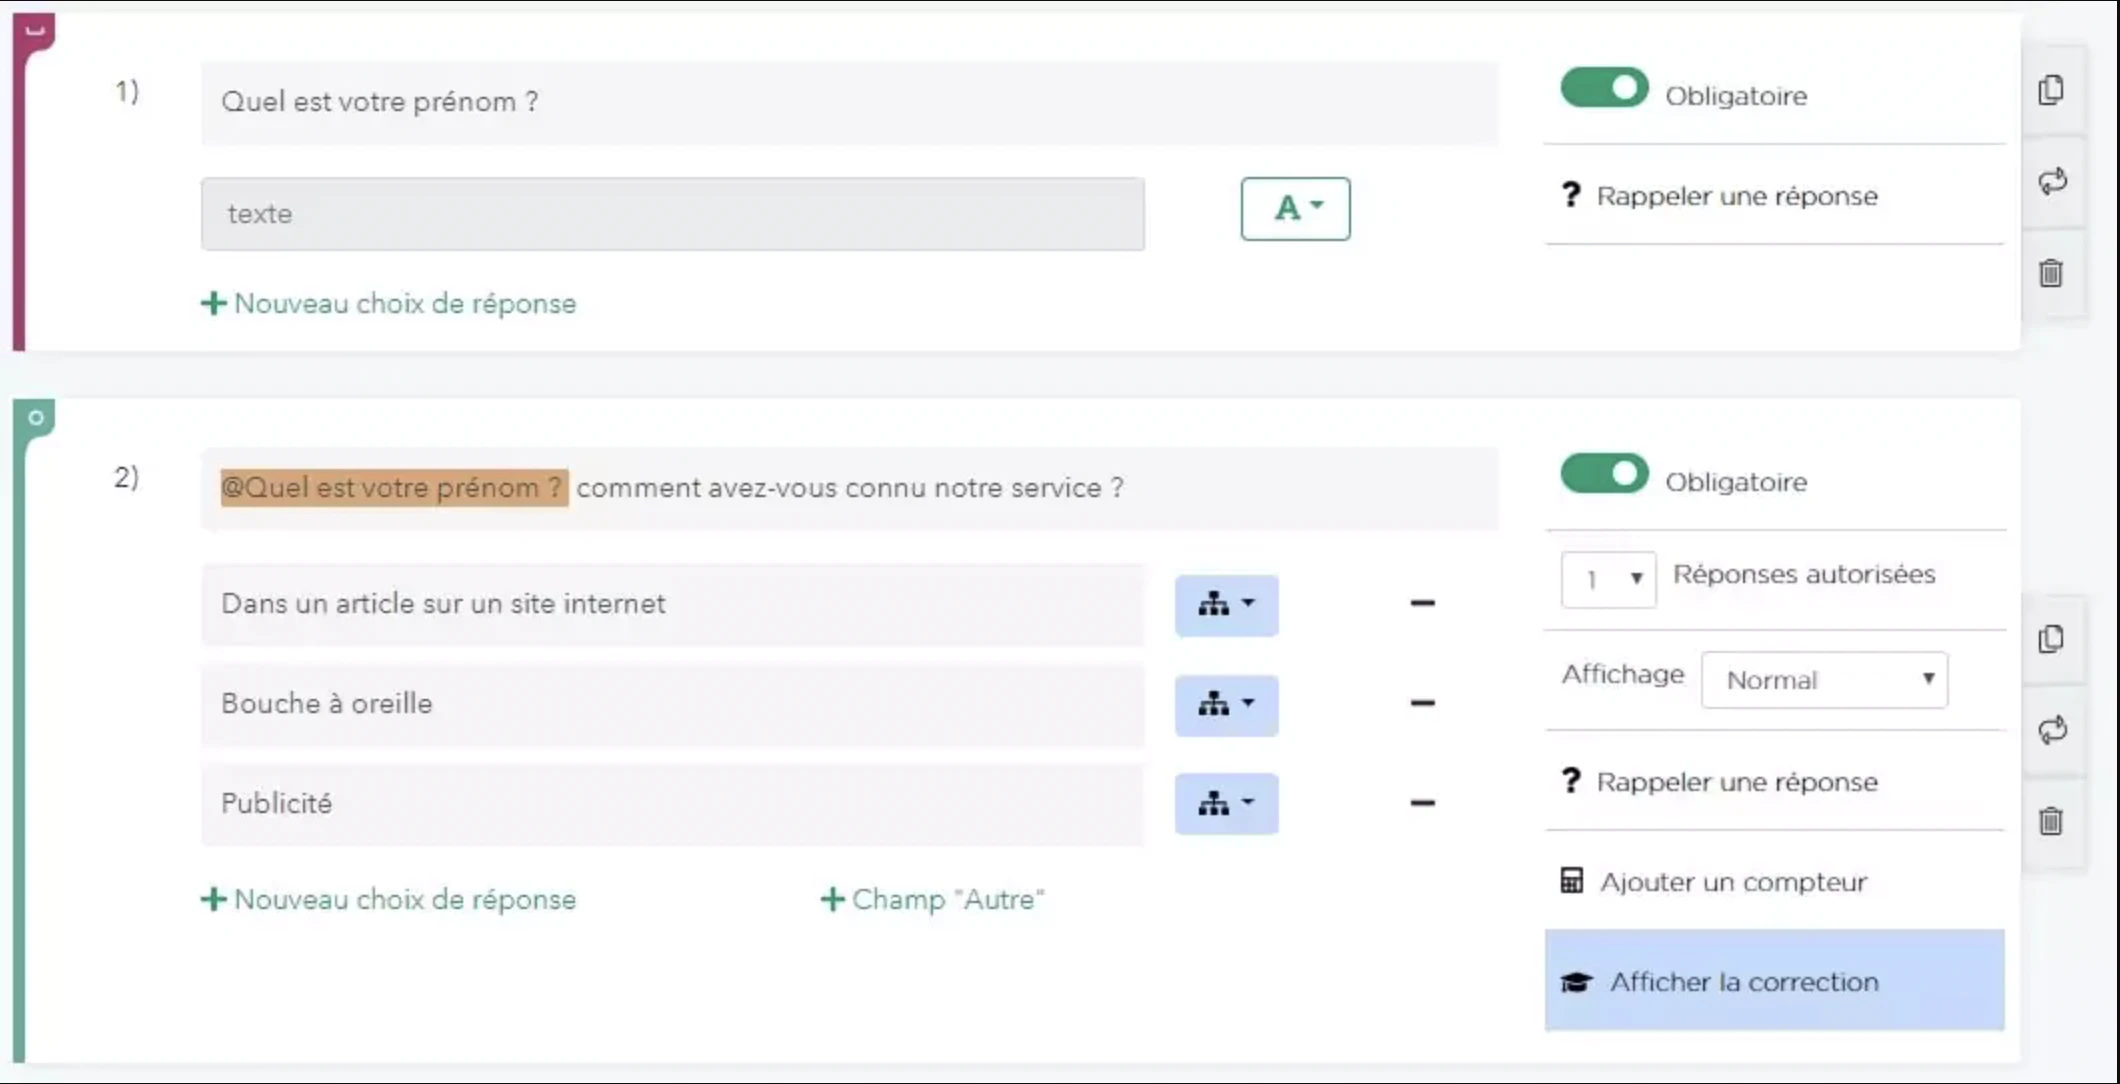Delete question 2 with the trash icon
This screenshot has height=1084, width=2120.
[x=2051, y=821]
